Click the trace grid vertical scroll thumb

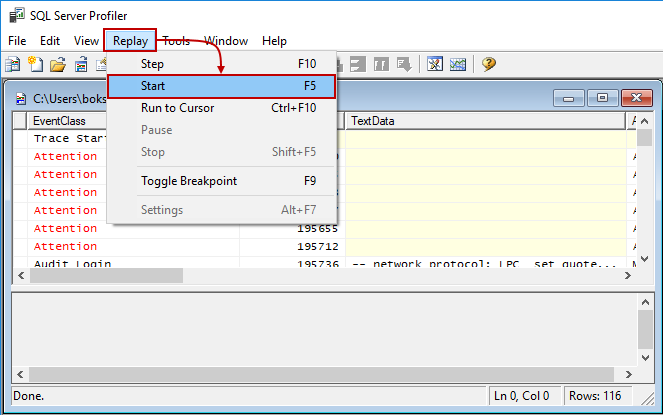(x=644, y=138)
